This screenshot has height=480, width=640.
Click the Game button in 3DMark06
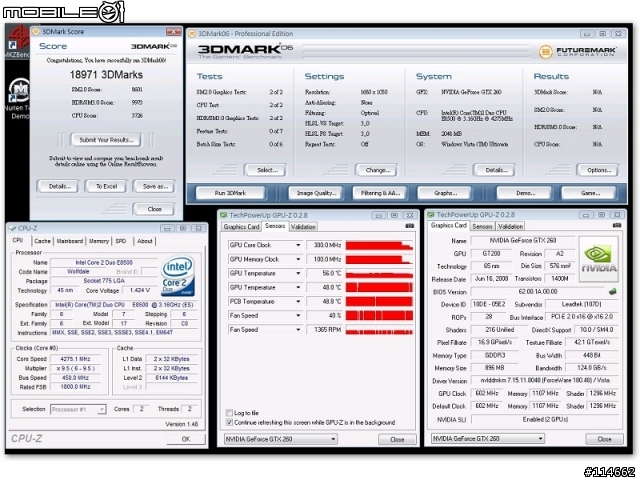(590, 193)
